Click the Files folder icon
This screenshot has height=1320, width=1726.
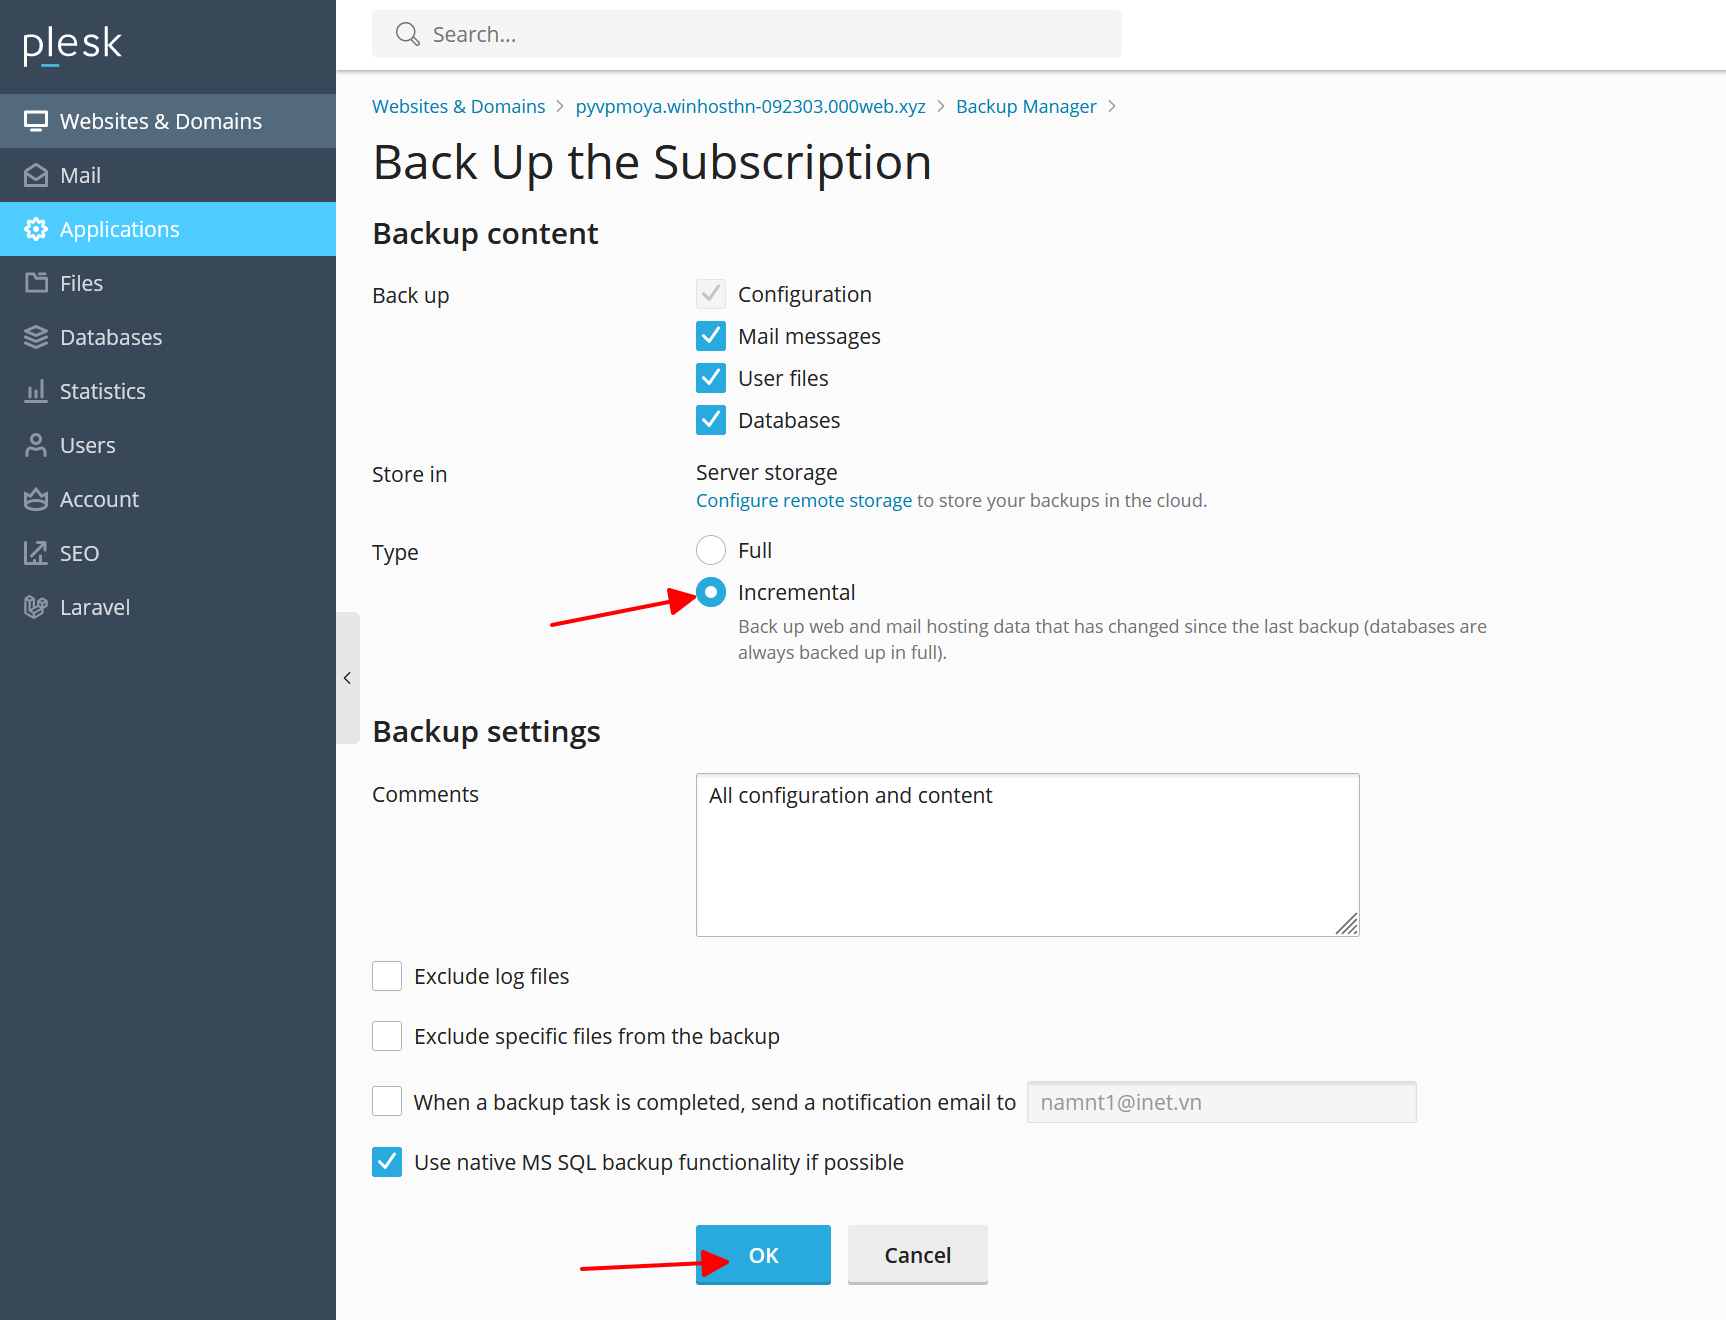[x=36, y=283]
